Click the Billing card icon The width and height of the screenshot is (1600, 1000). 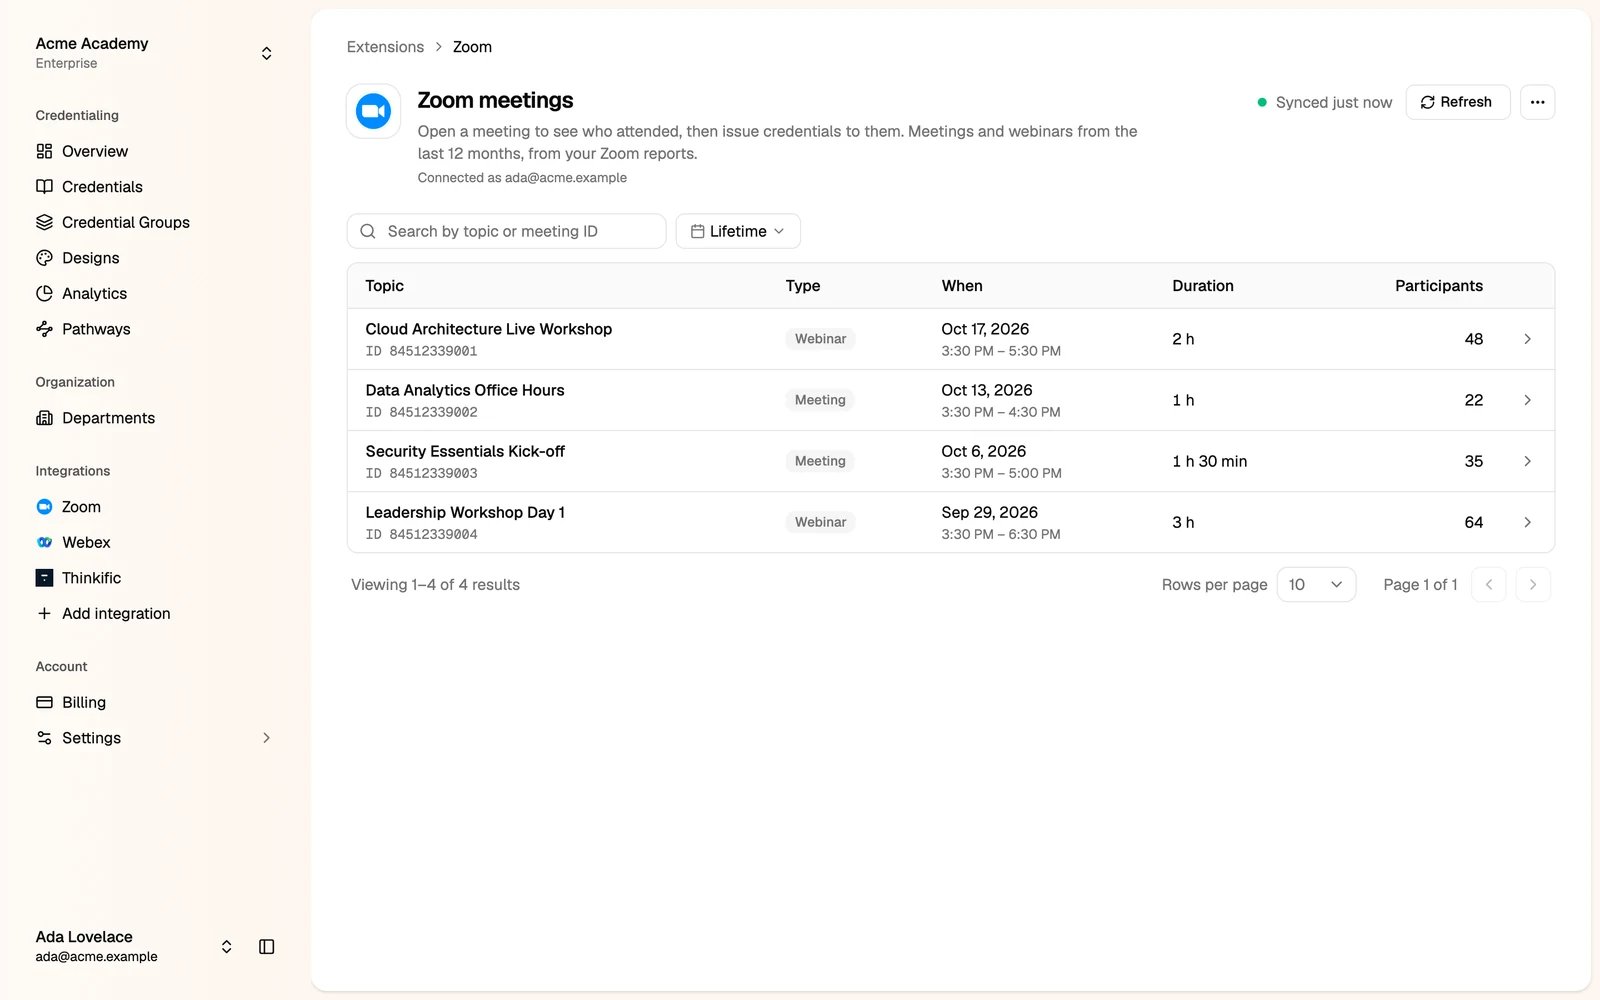coord(44,702)
